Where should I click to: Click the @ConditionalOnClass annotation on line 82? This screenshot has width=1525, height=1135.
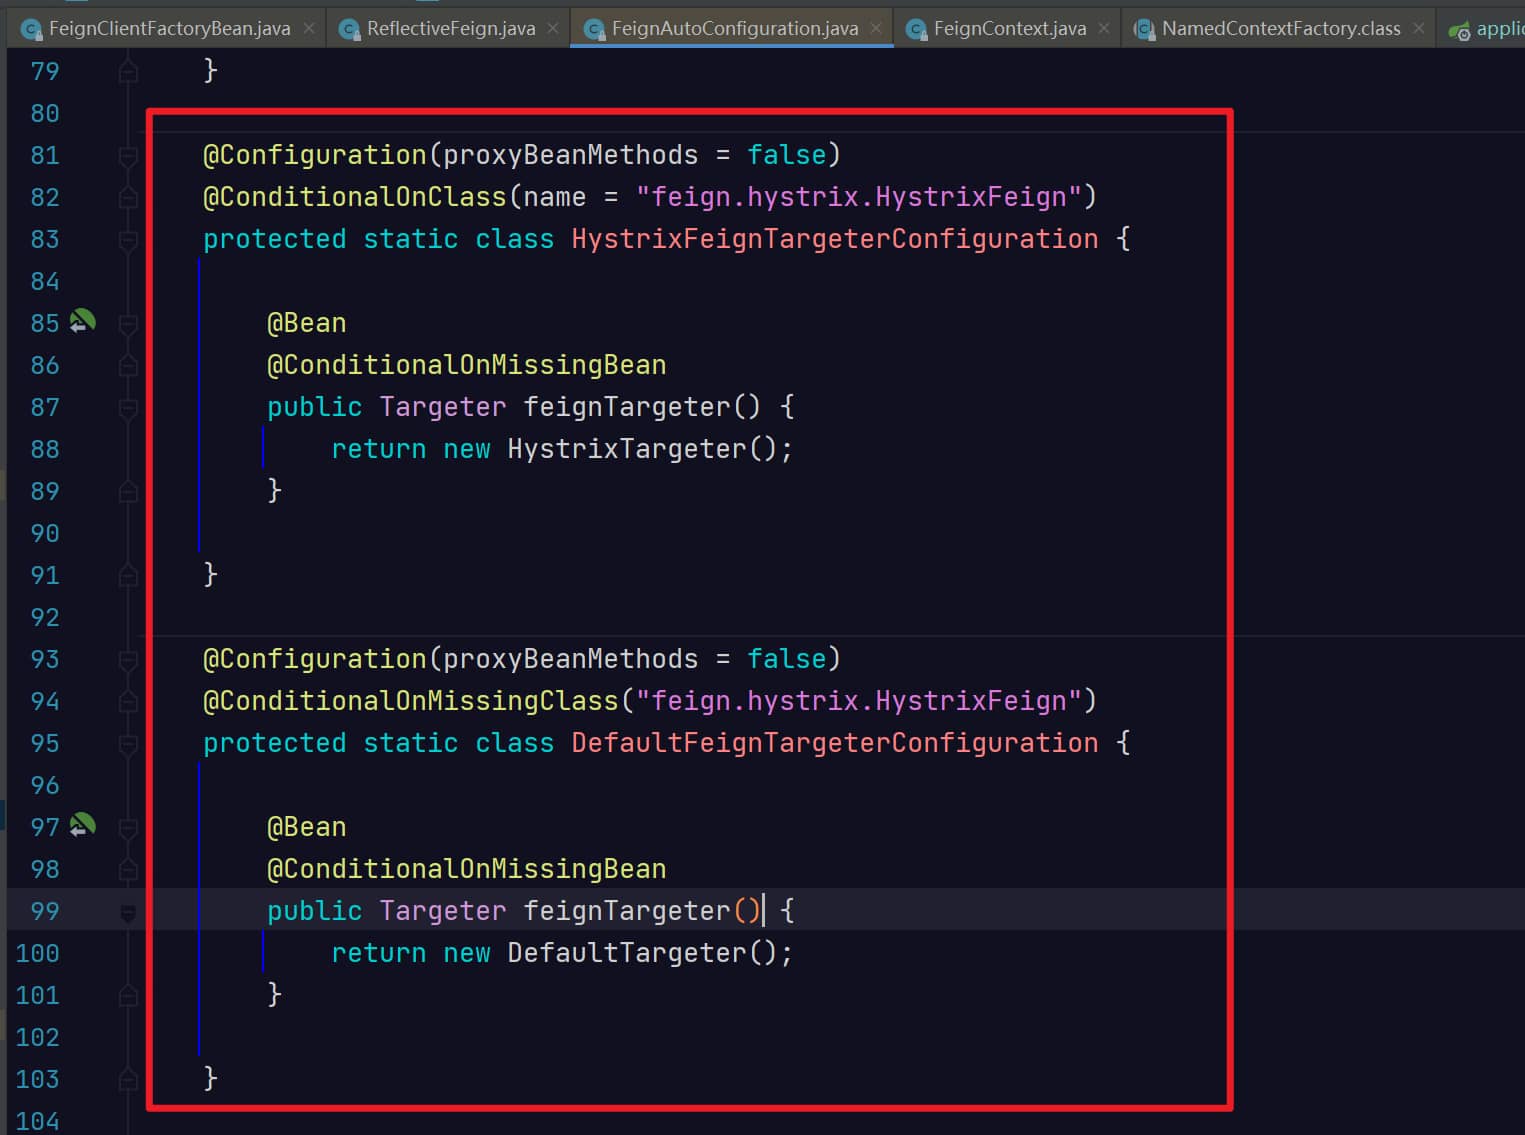click(355, 197)
